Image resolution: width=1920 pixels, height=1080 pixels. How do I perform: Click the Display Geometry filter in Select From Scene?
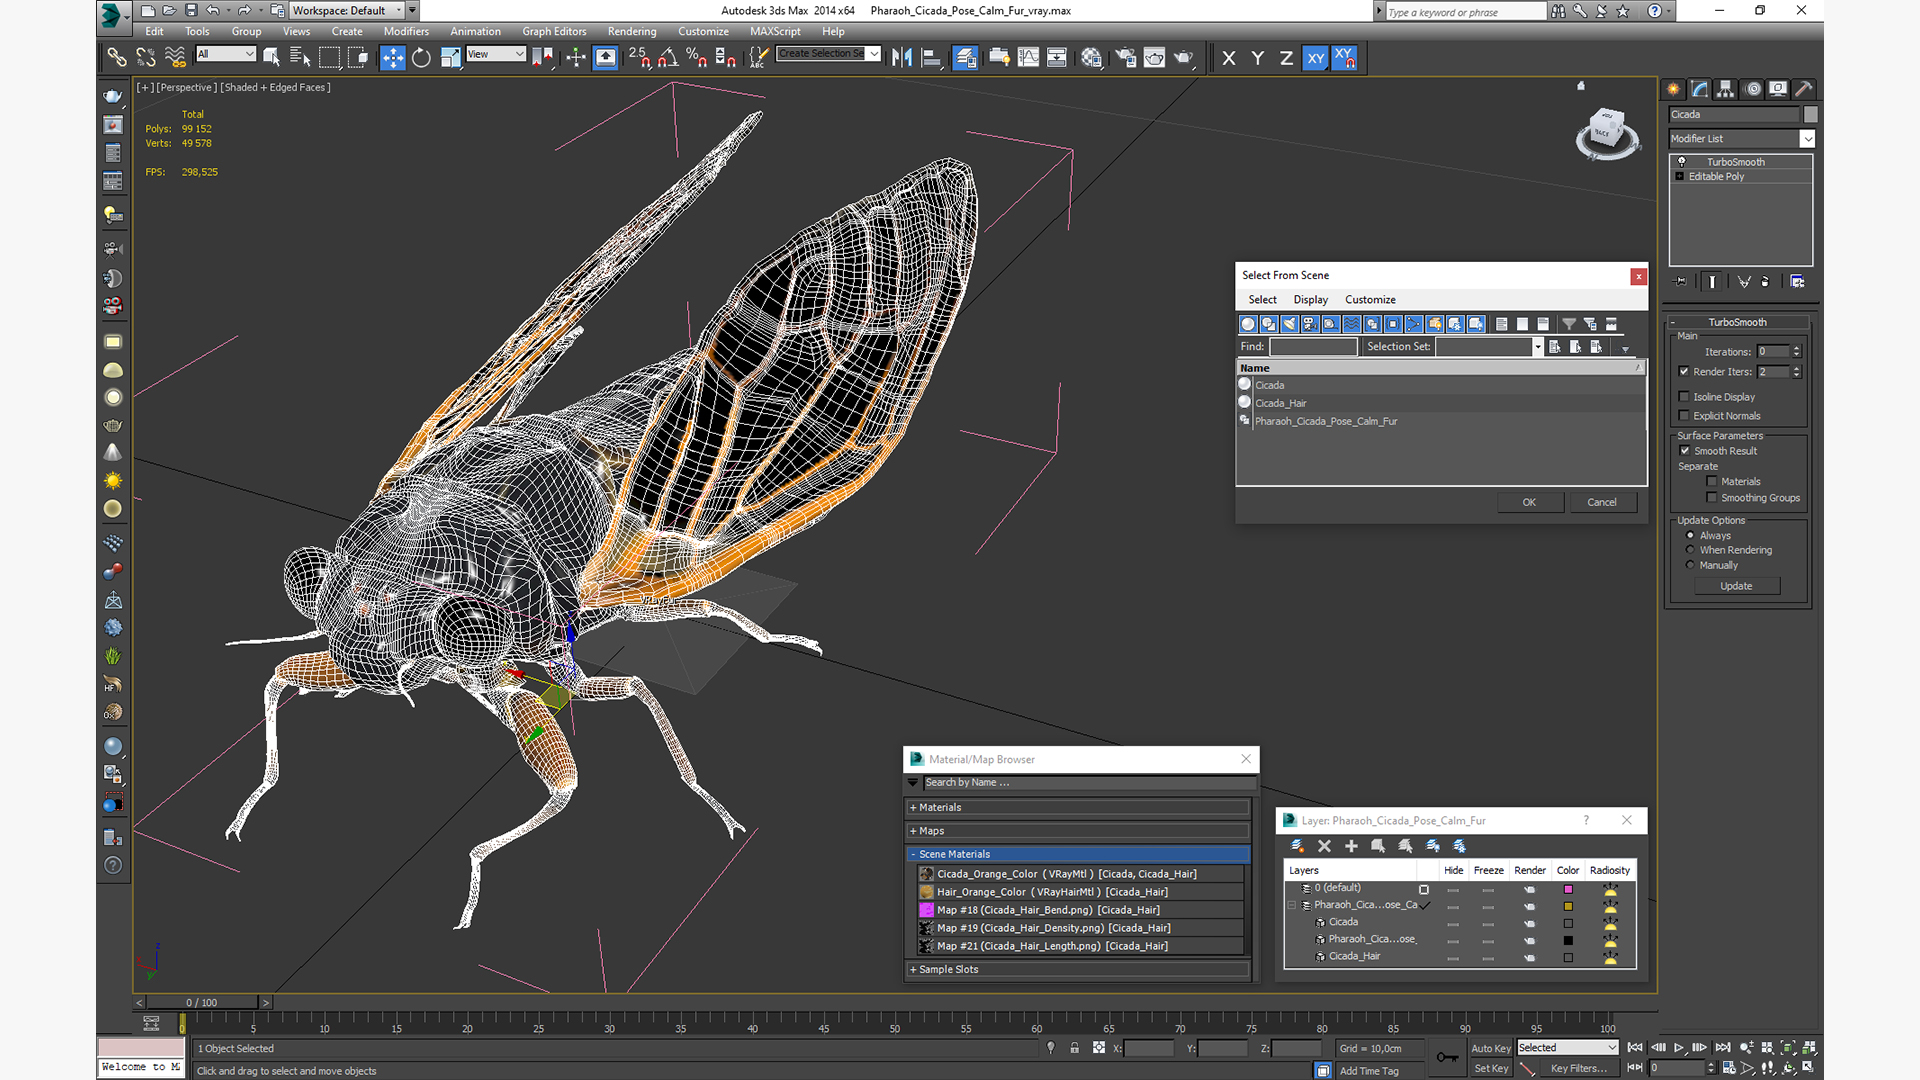[x=1247, y=324]
